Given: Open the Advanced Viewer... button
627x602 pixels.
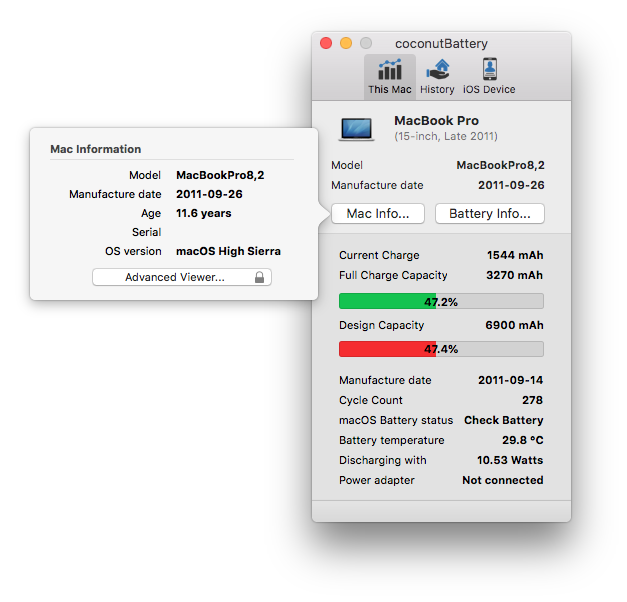Looking at the screenshot, I should [x=182, y=277].
